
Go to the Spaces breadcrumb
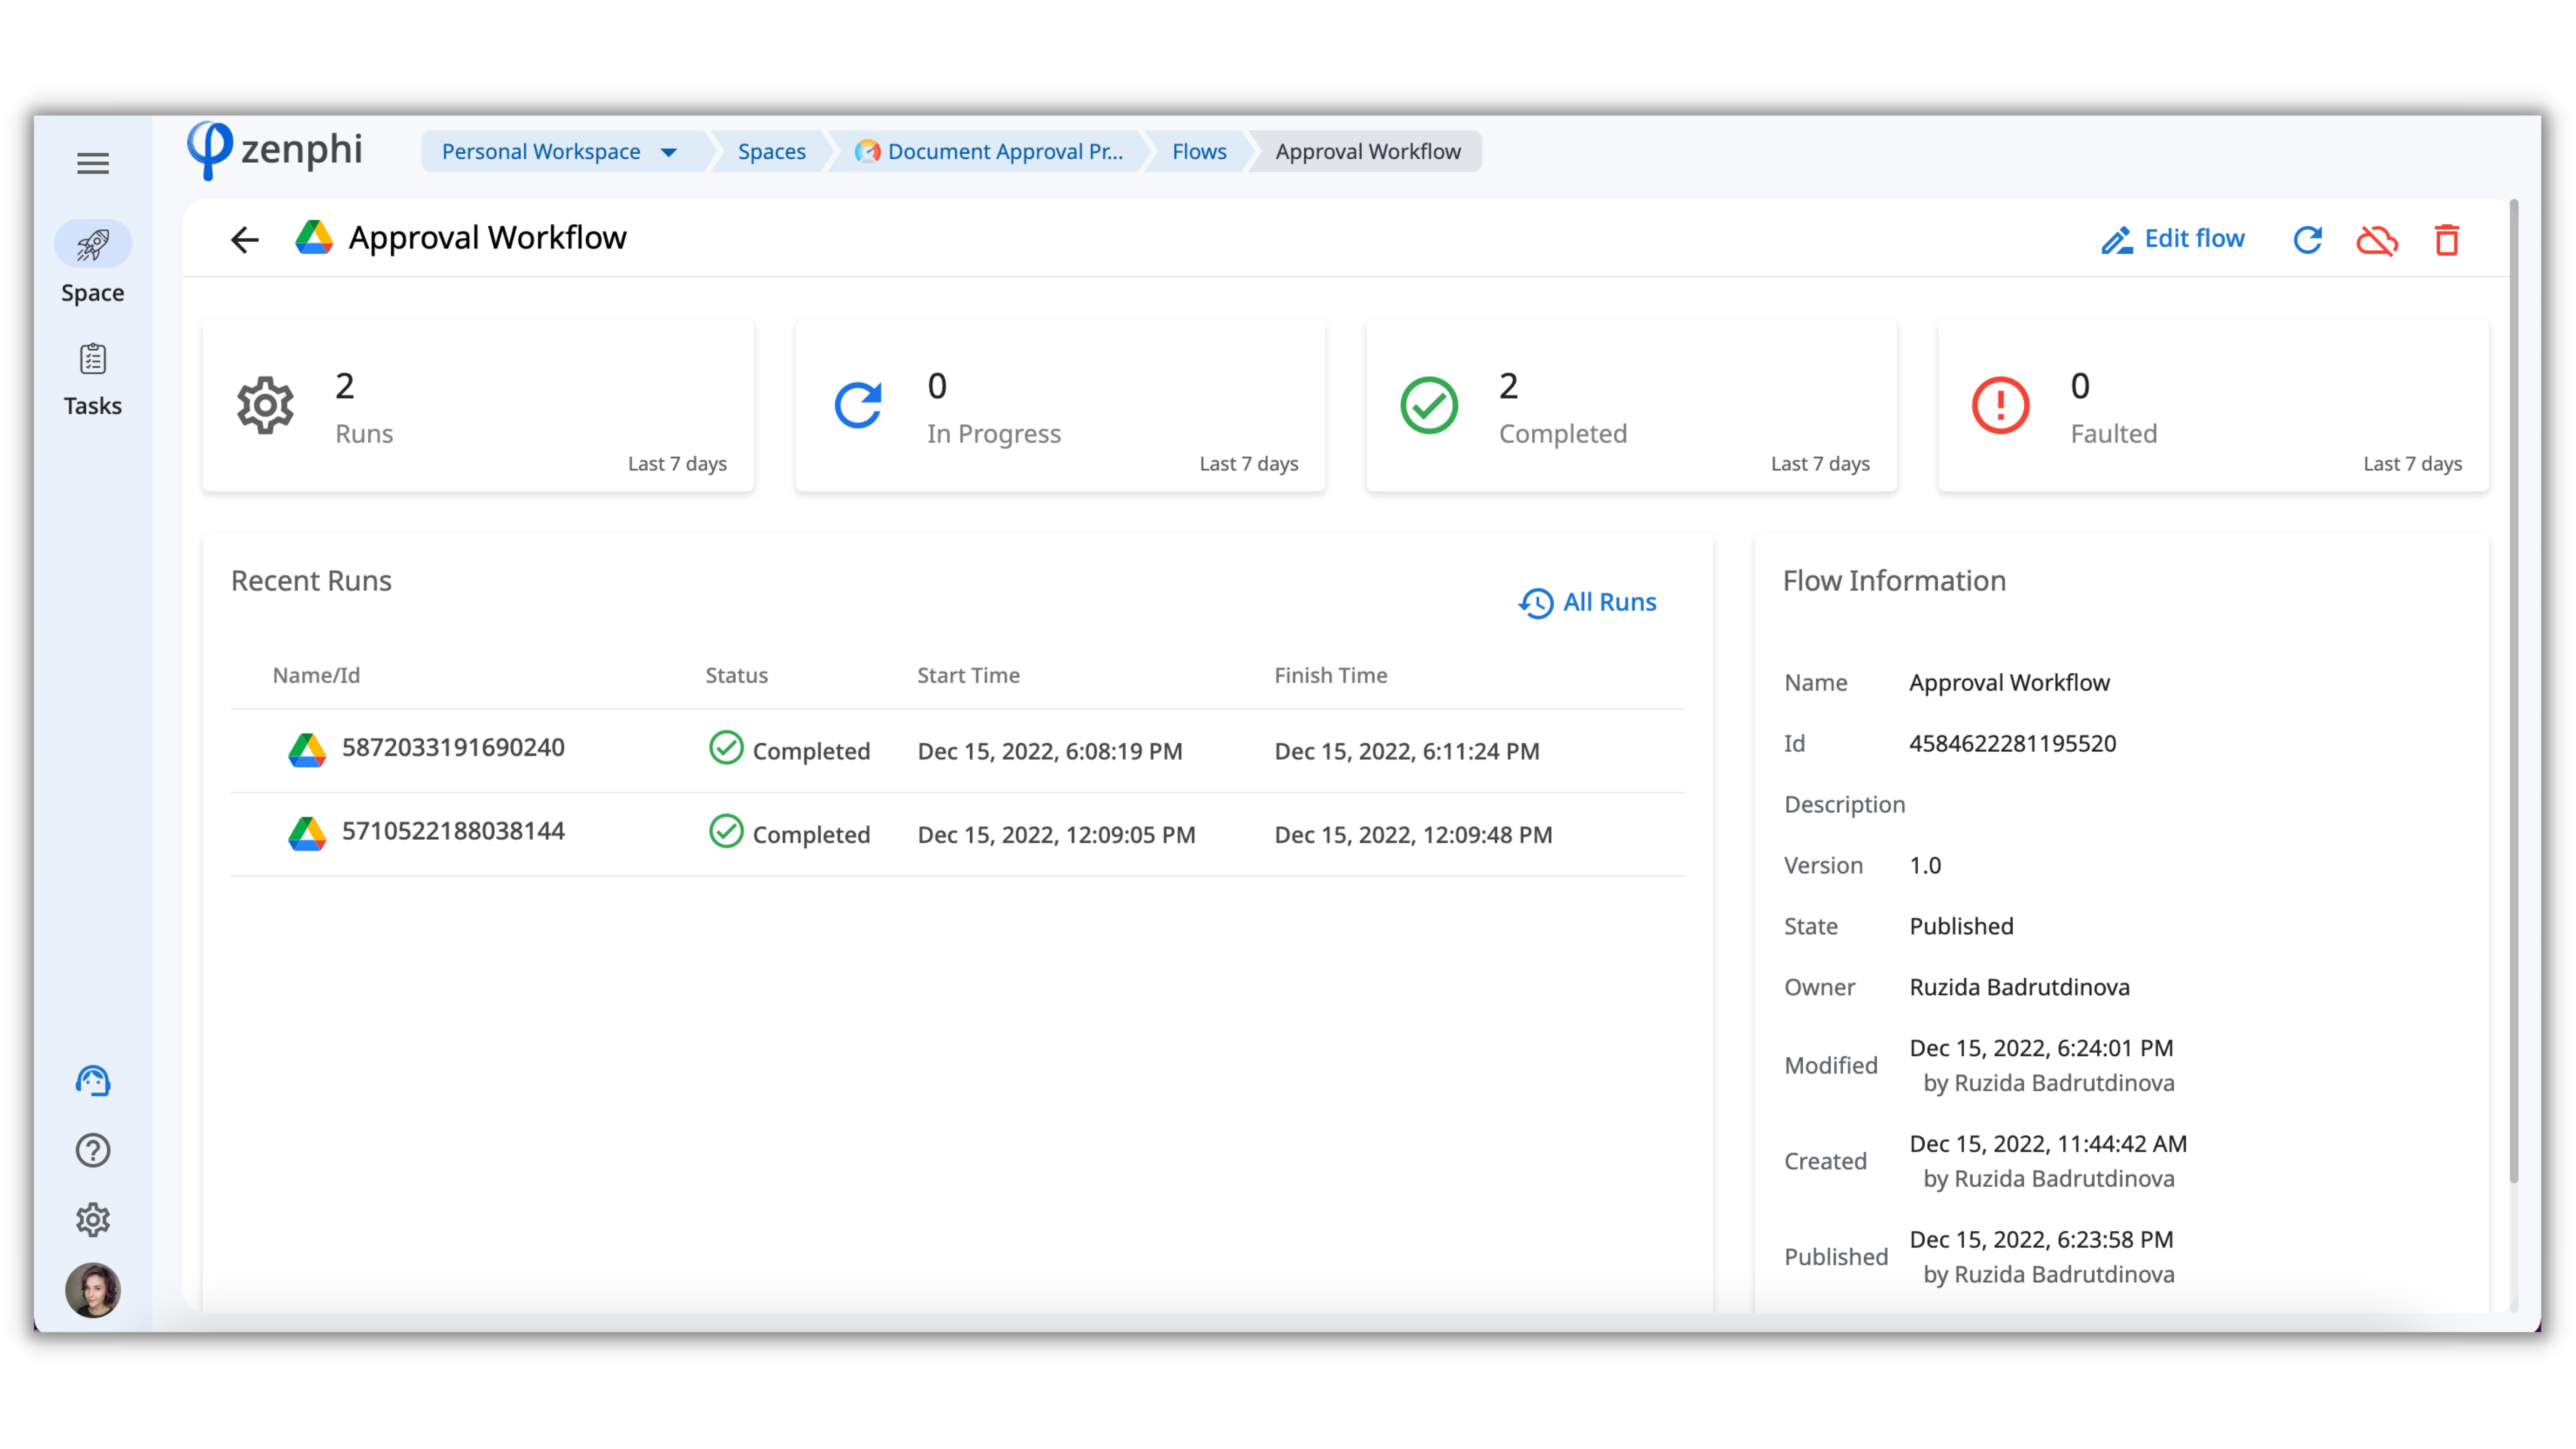coord(771,152)
